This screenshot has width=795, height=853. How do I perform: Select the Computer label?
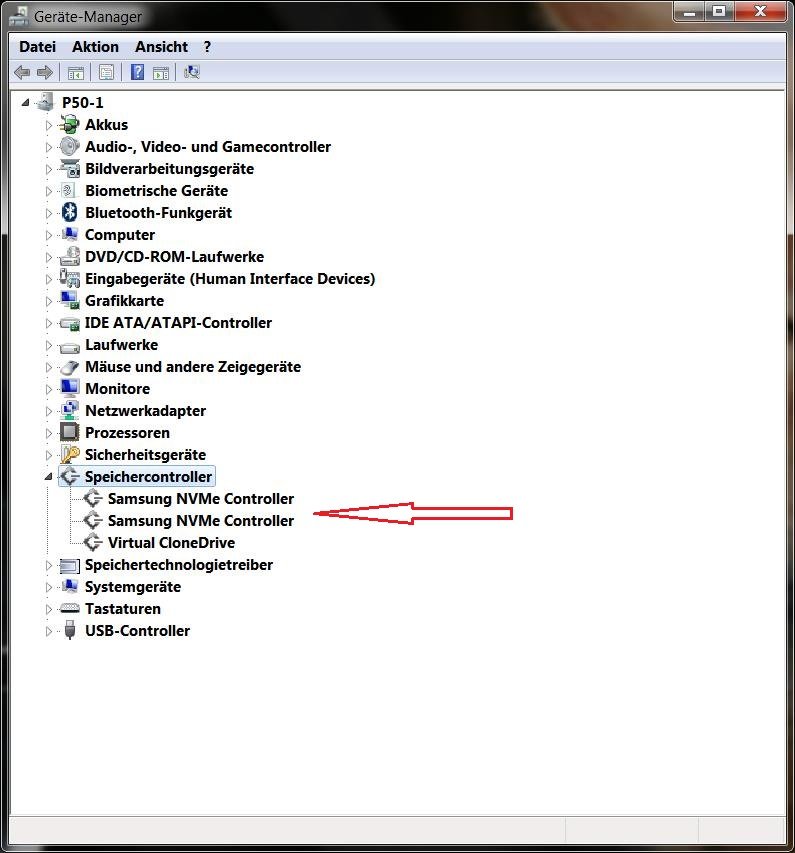(x=120, y=234)
